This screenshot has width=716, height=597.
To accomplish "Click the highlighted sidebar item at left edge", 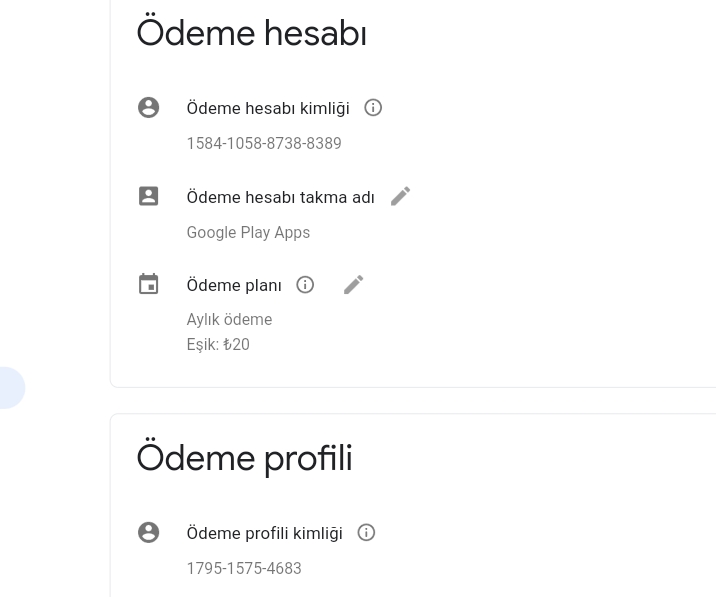I will coord(11,388).
